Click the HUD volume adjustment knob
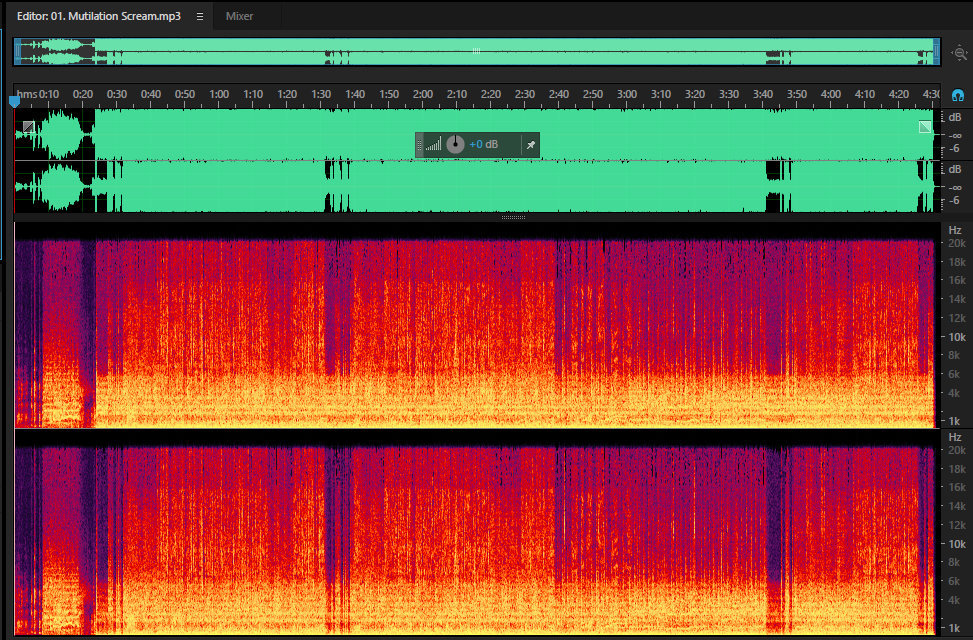 click(x=455, y=144)
